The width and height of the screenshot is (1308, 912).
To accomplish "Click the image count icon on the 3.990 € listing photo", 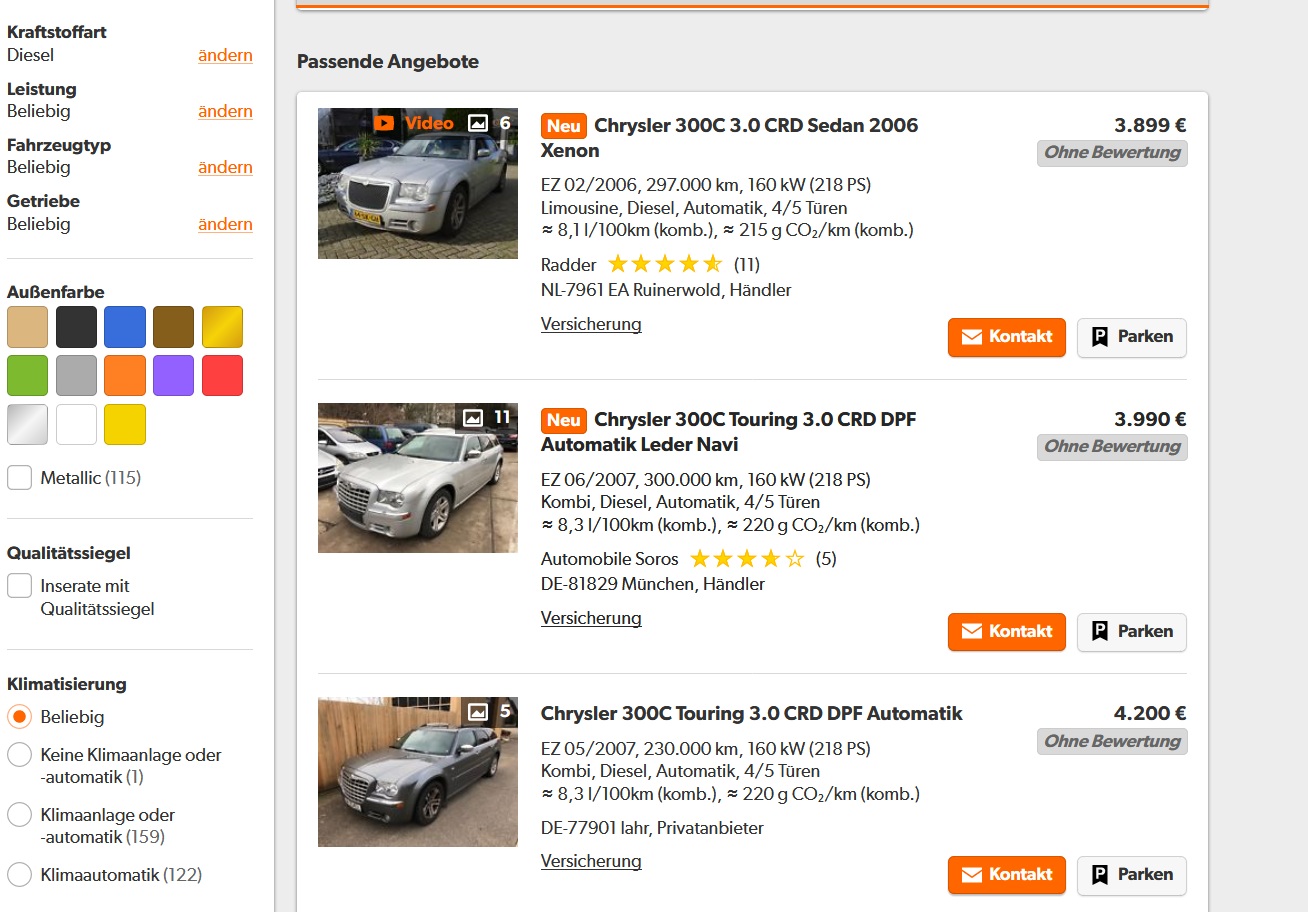I will tap(473, 417).
